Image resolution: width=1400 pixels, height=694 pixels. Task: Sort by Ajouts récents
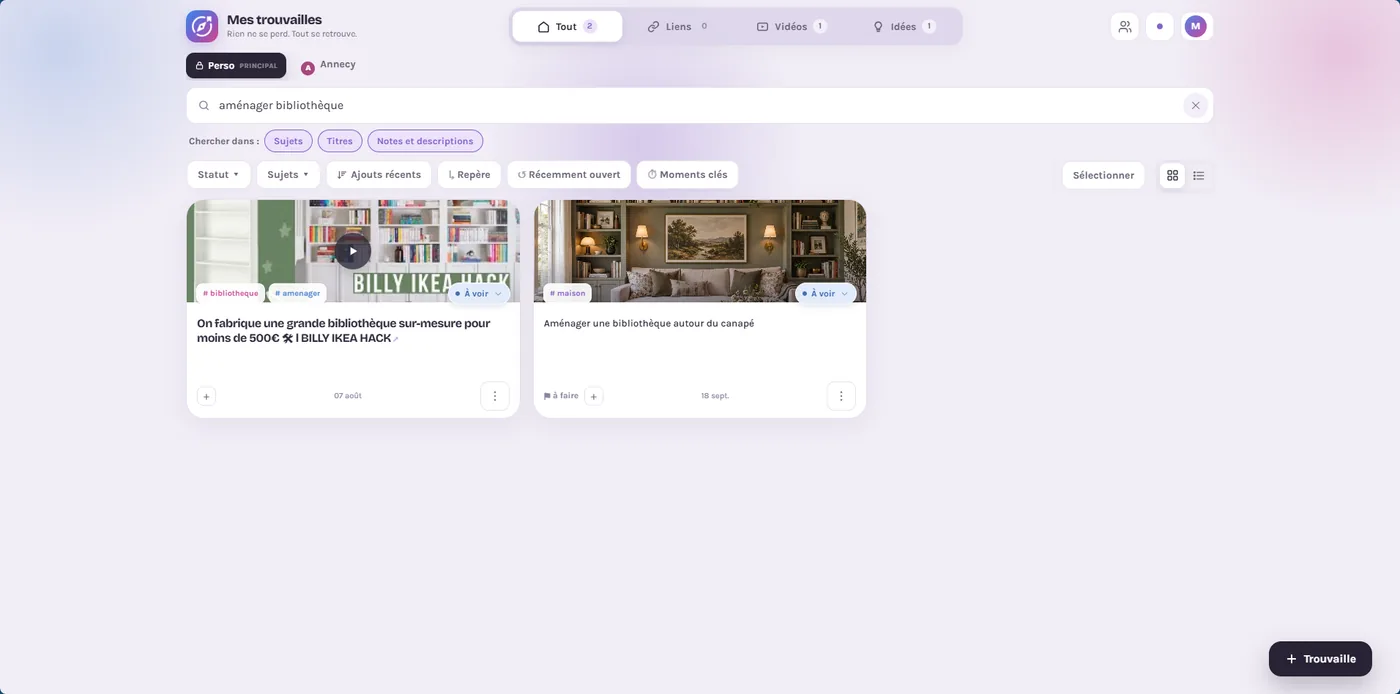(x=379, y=175)
